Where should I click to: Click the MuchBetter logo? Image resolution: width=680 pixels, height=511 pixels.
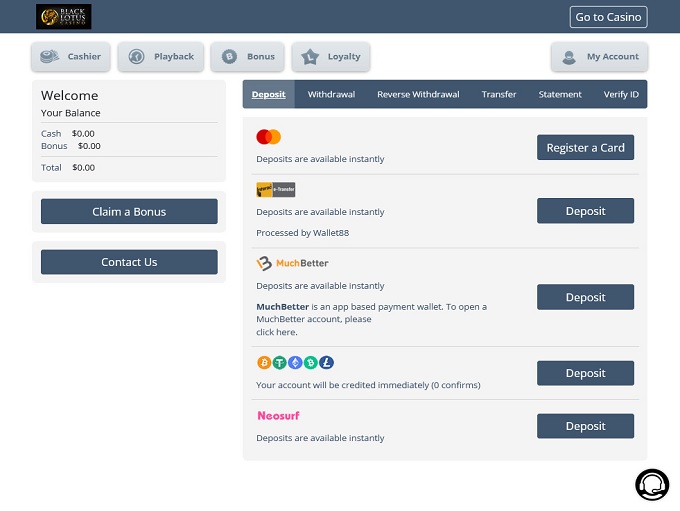(x=292, y=264)
